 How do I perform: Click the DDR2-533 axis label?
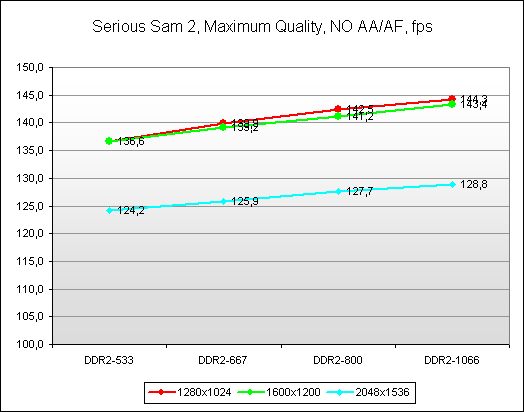coord(109,360)
